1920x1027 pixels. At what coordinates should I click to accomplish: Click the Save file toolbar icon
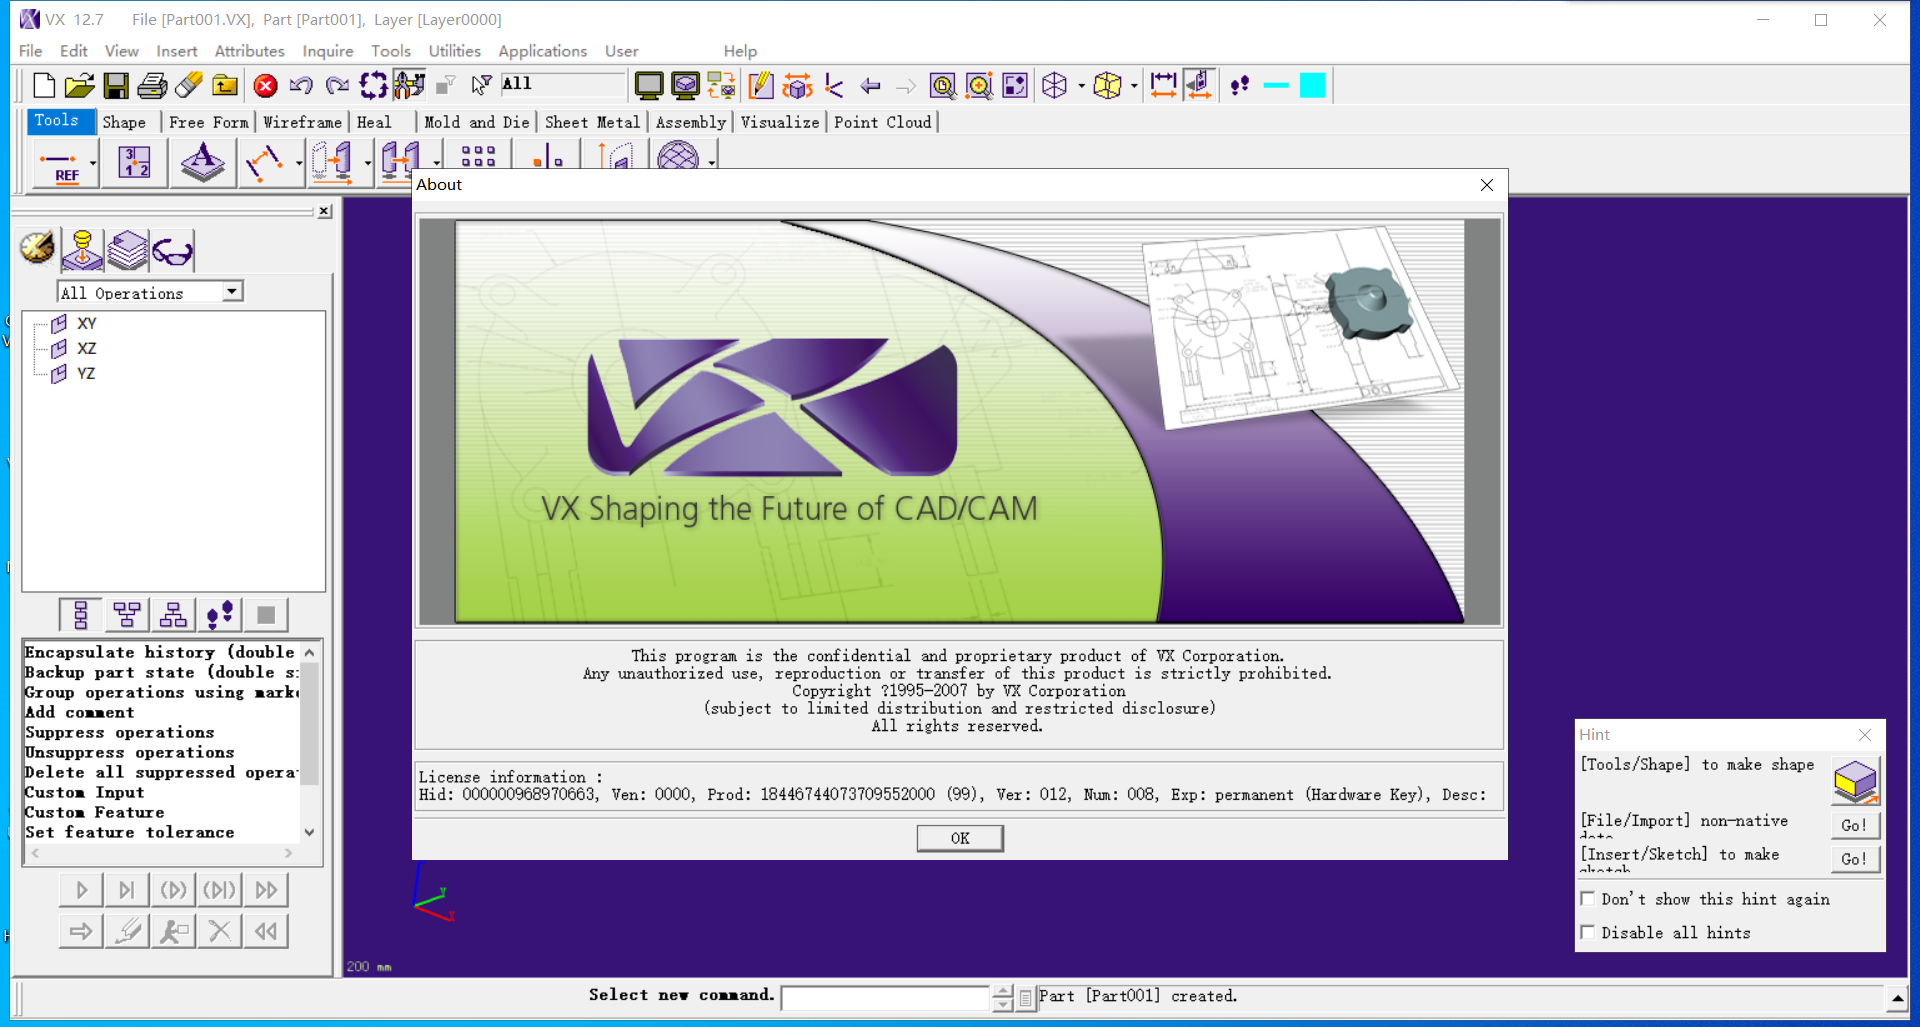click(116, 86)
